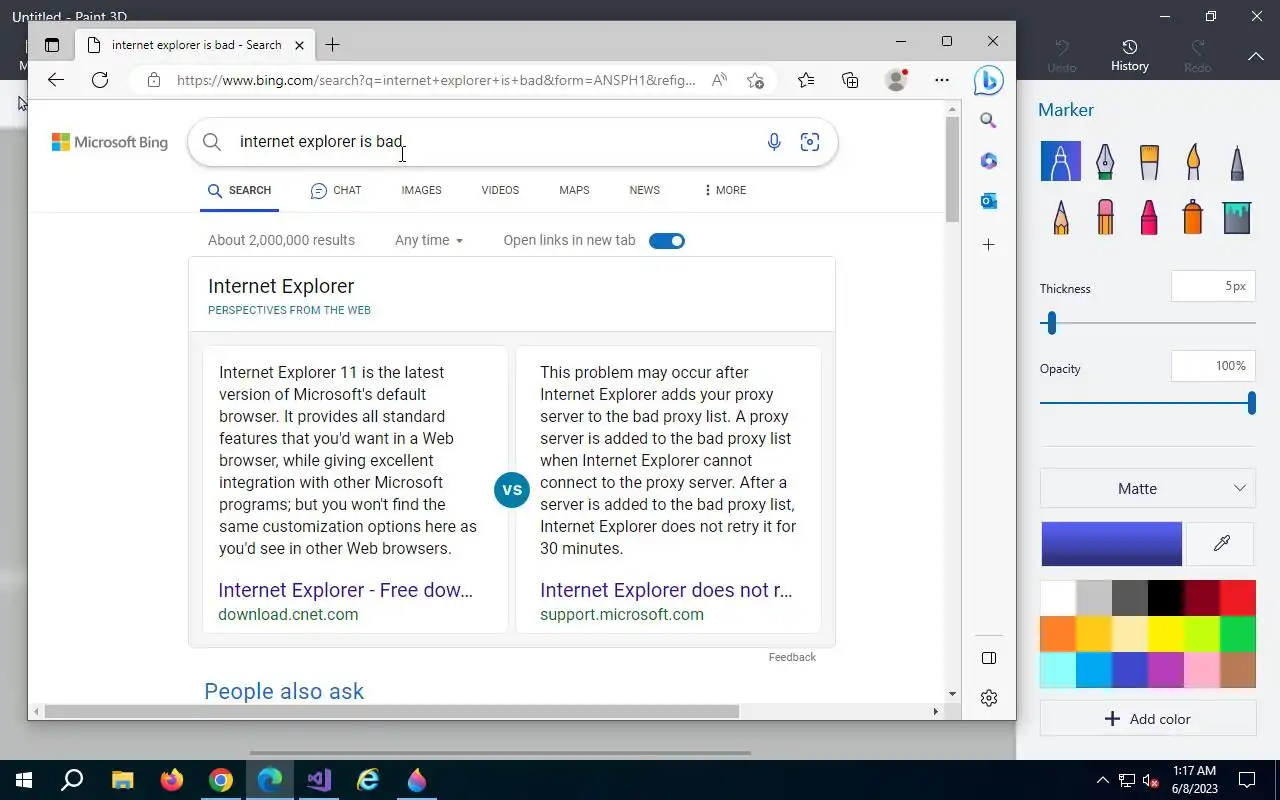Viewport: 1280px width, 800px height.
Task: Select the Oil brush tool
Action: click(x=1149, y=161)
